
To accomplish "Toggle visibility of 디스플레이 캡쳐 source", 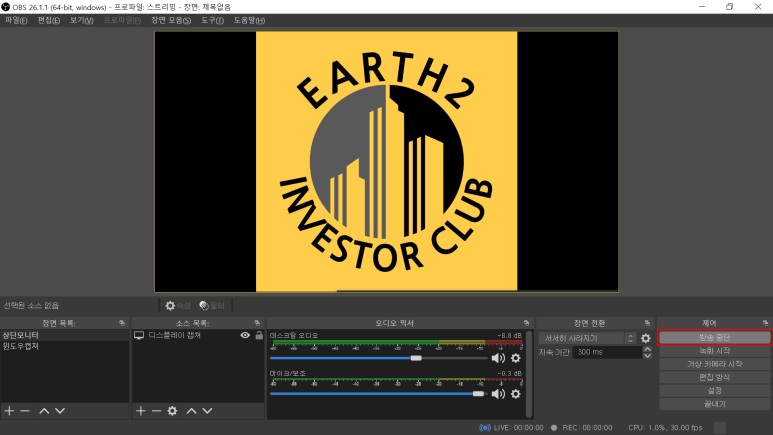I will [x=245, y=335].
